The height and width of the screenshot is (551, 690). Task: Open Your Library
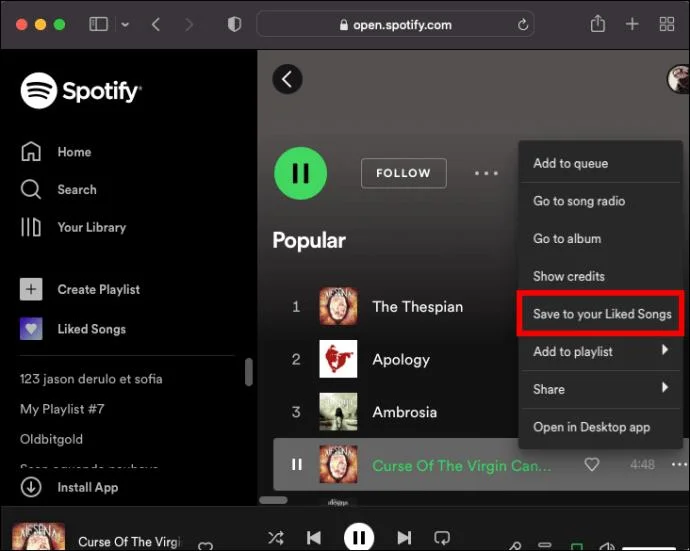tap(73, 227)
